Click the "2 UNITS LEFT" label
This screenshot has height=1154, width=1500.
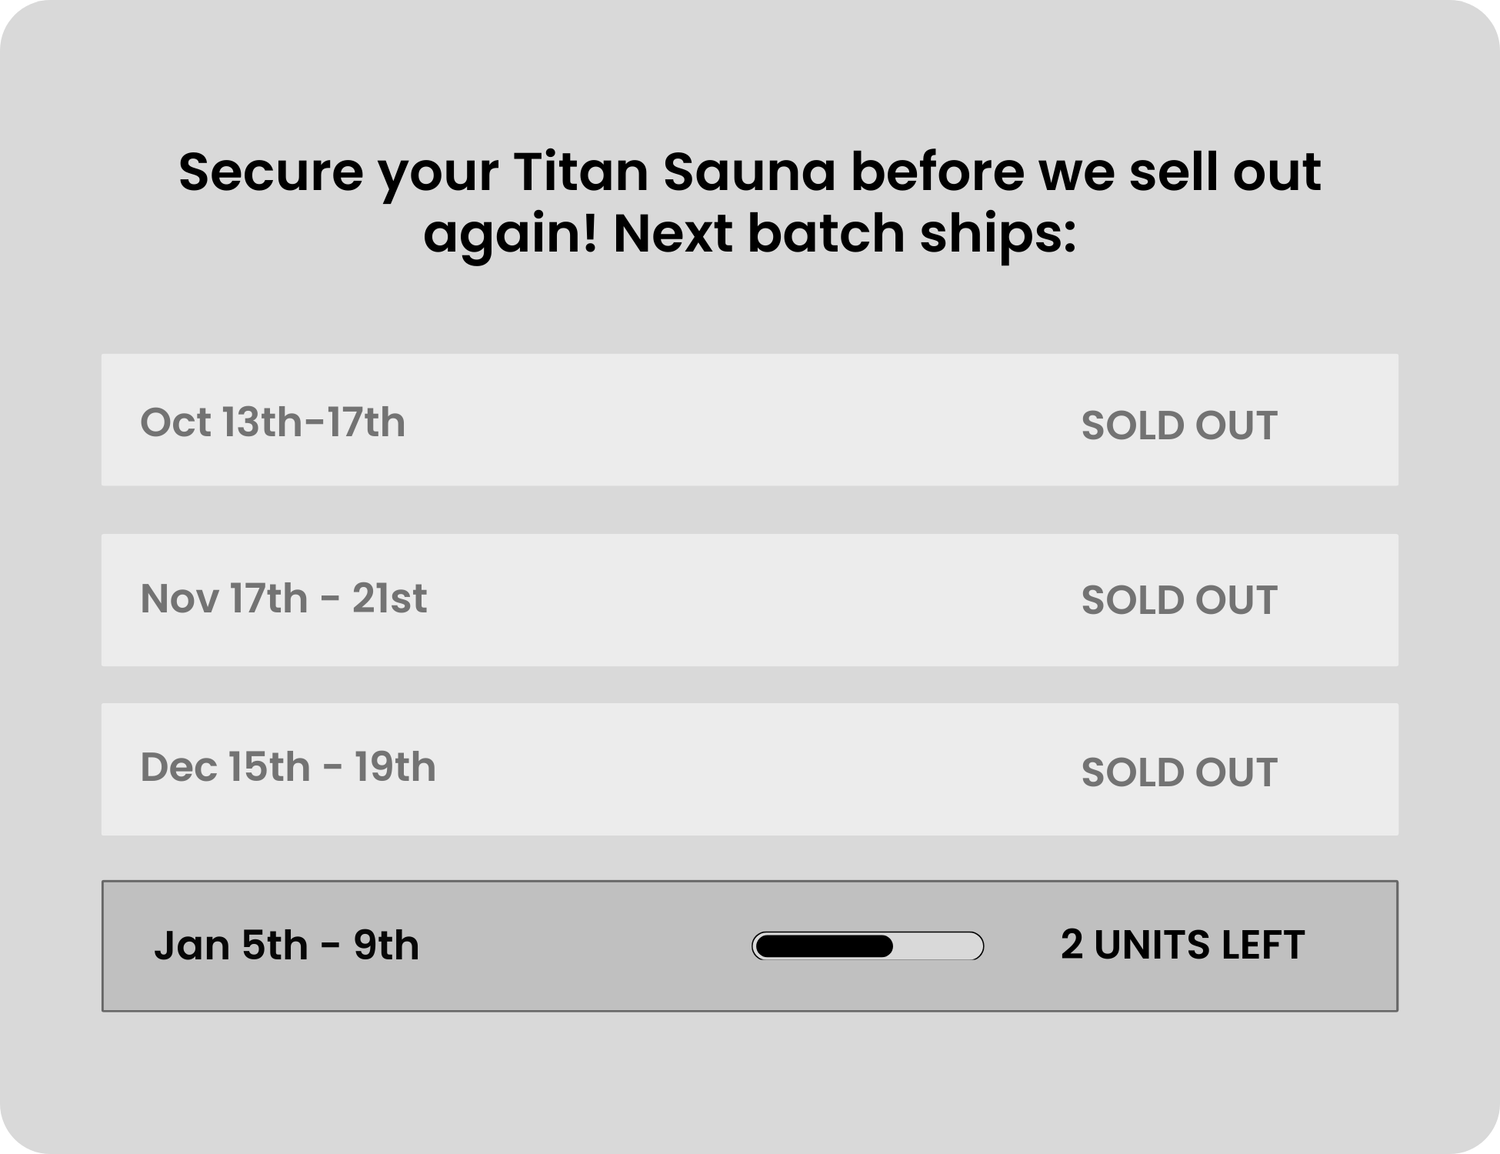click(x=1182, y=946)
